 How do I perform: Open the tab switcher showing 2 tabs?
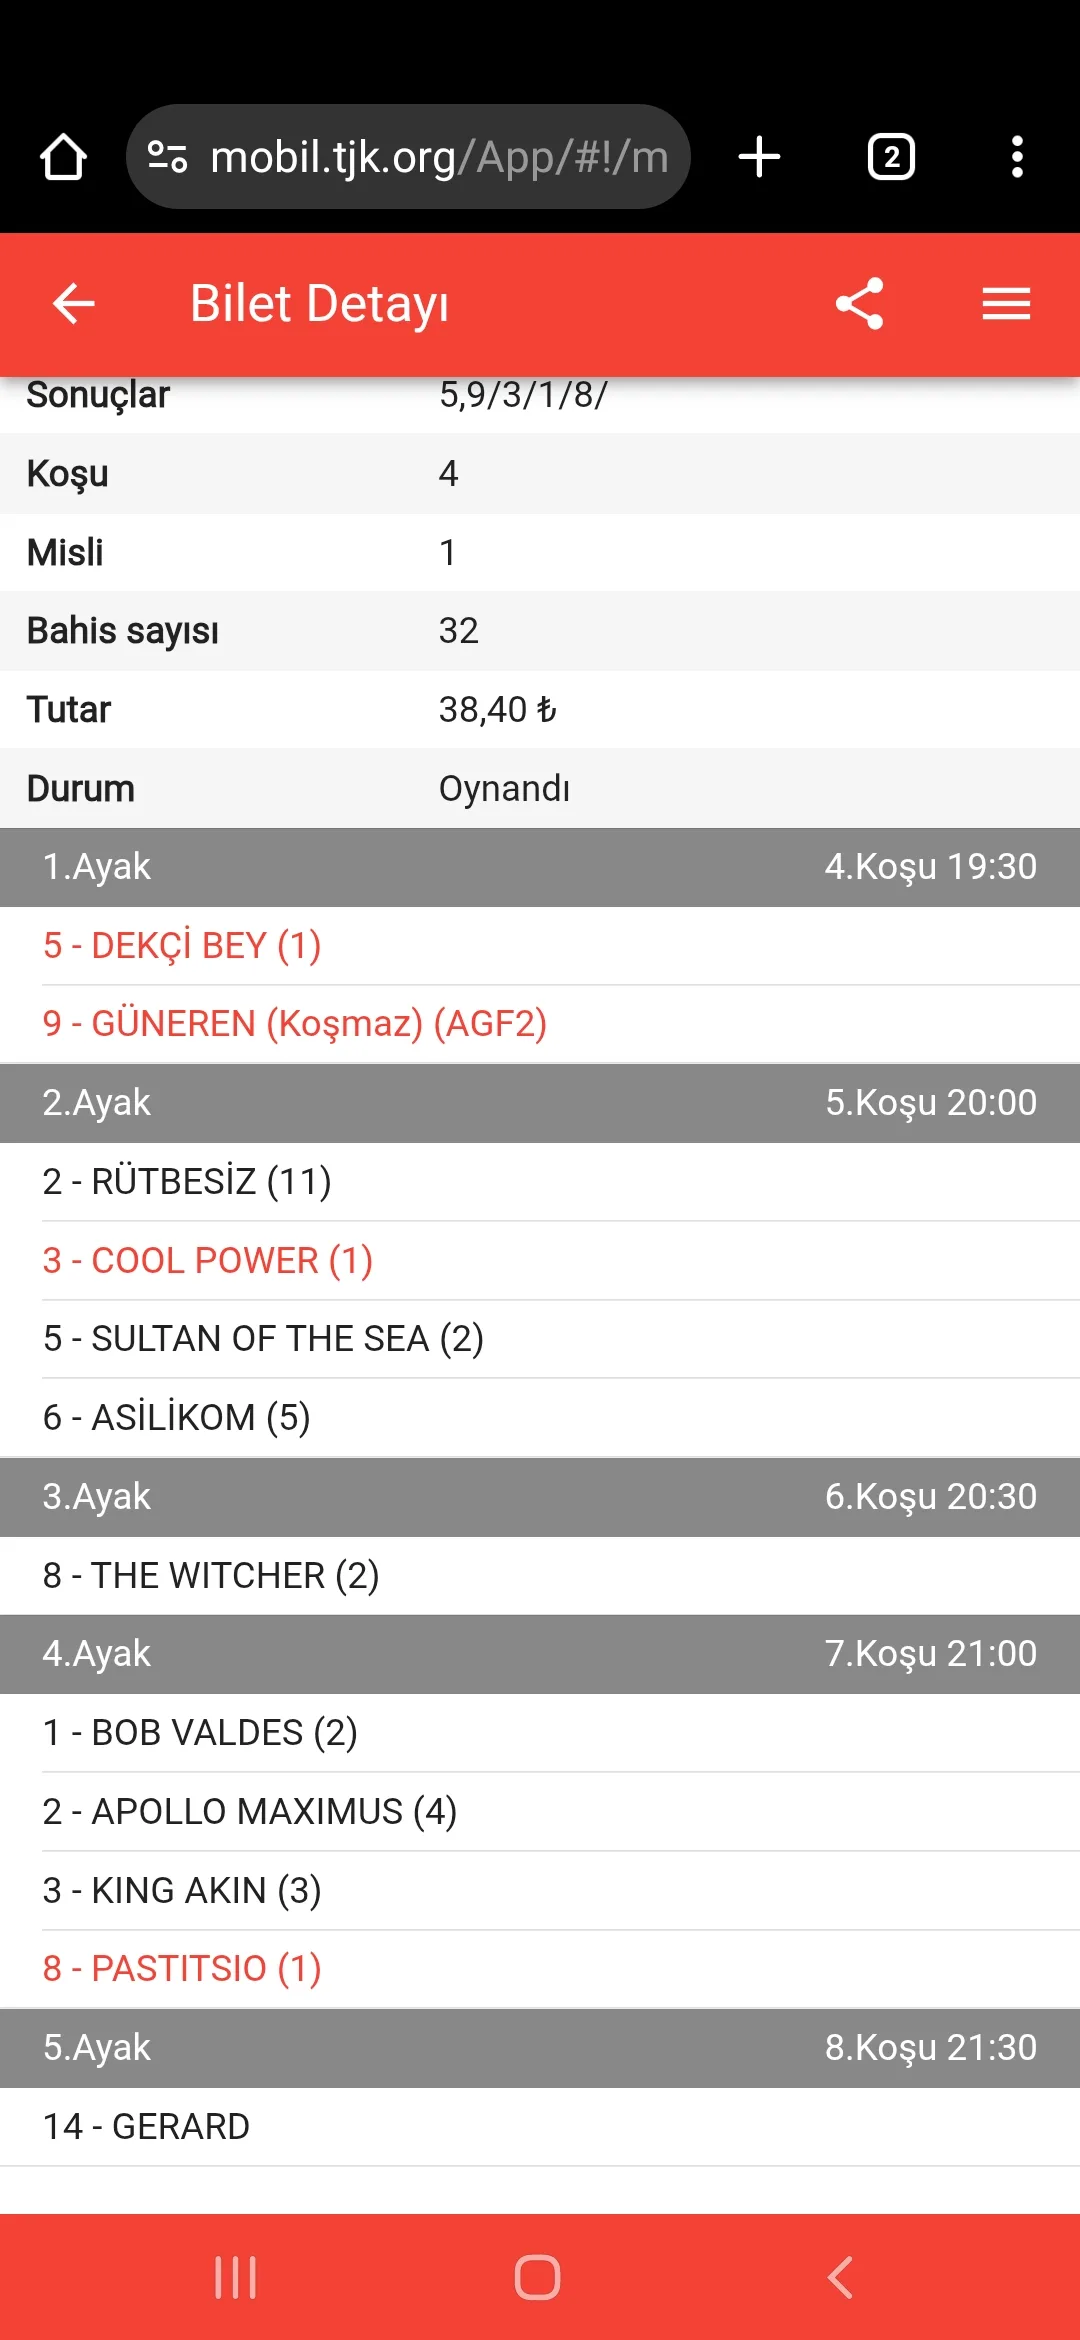890,157
